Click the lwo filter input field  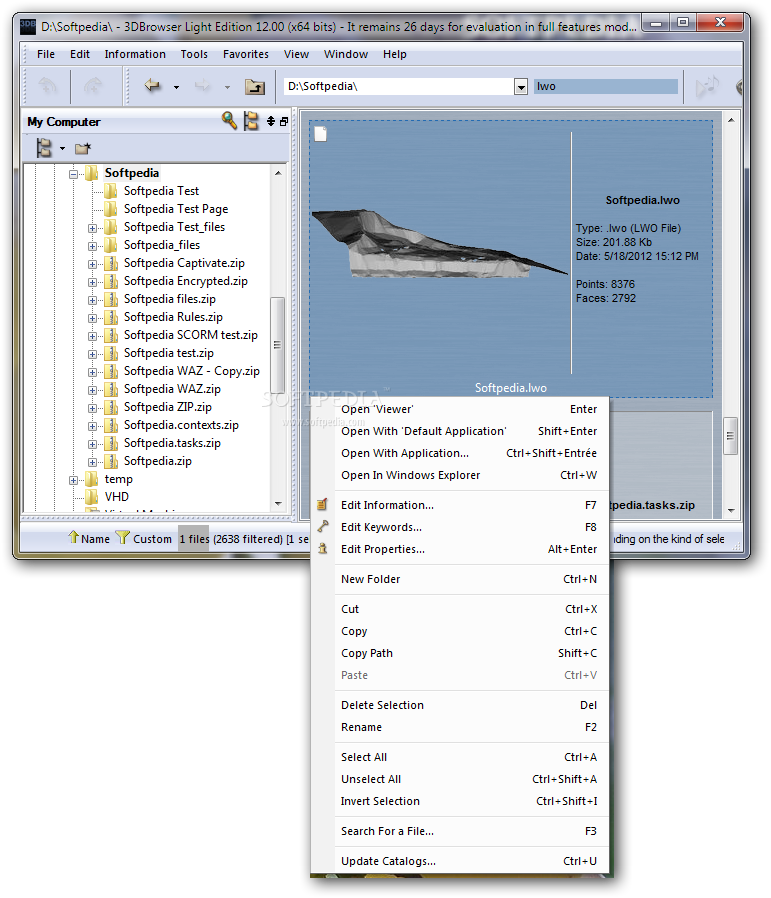pyautogui.click(x=605, y=86)
